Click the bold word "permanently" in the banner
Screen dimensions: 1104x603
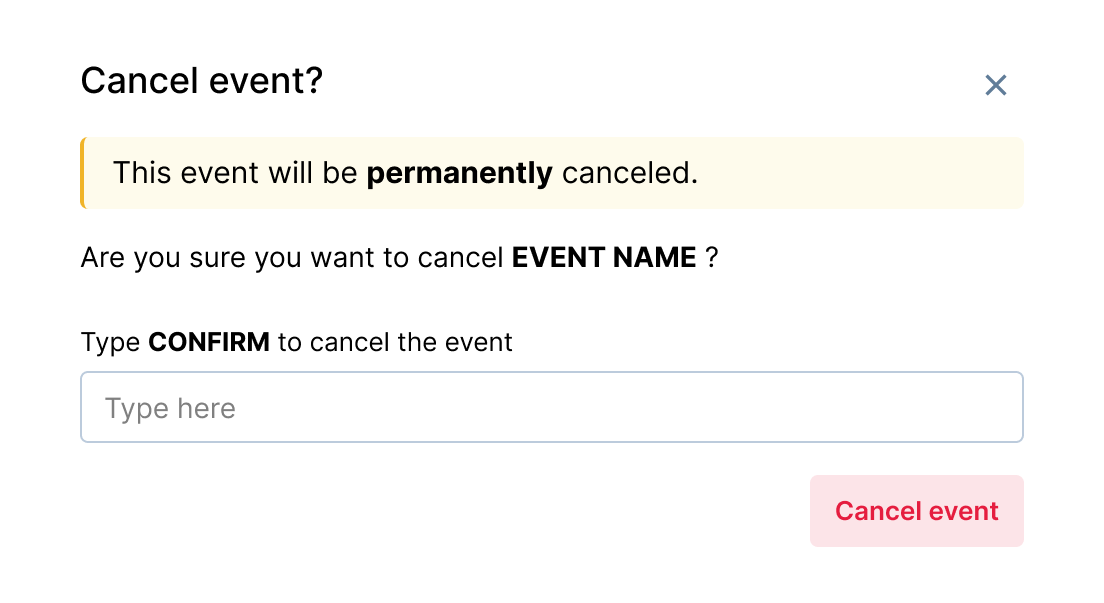coord(459,173)
